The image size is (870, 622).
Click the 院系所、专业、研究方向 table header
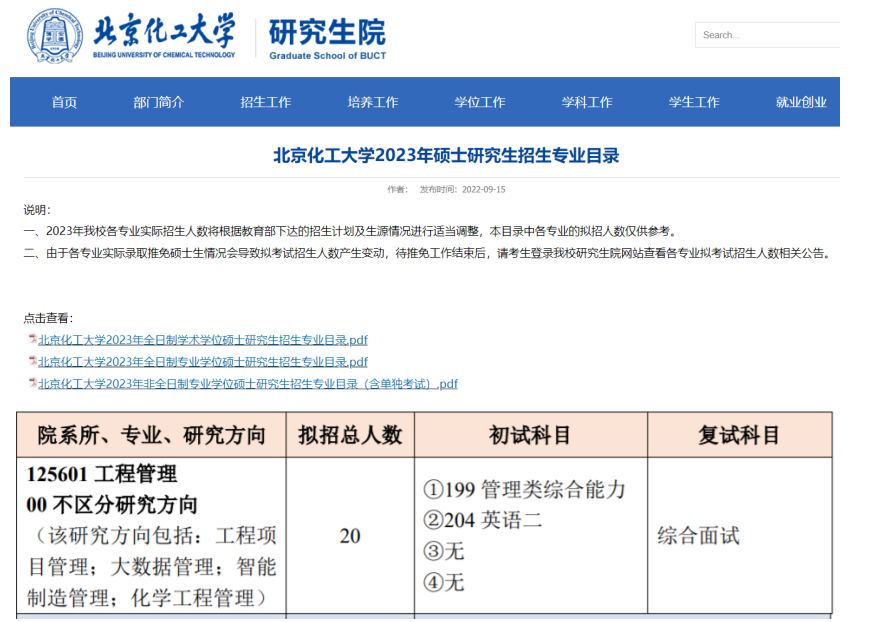point(151,435)
